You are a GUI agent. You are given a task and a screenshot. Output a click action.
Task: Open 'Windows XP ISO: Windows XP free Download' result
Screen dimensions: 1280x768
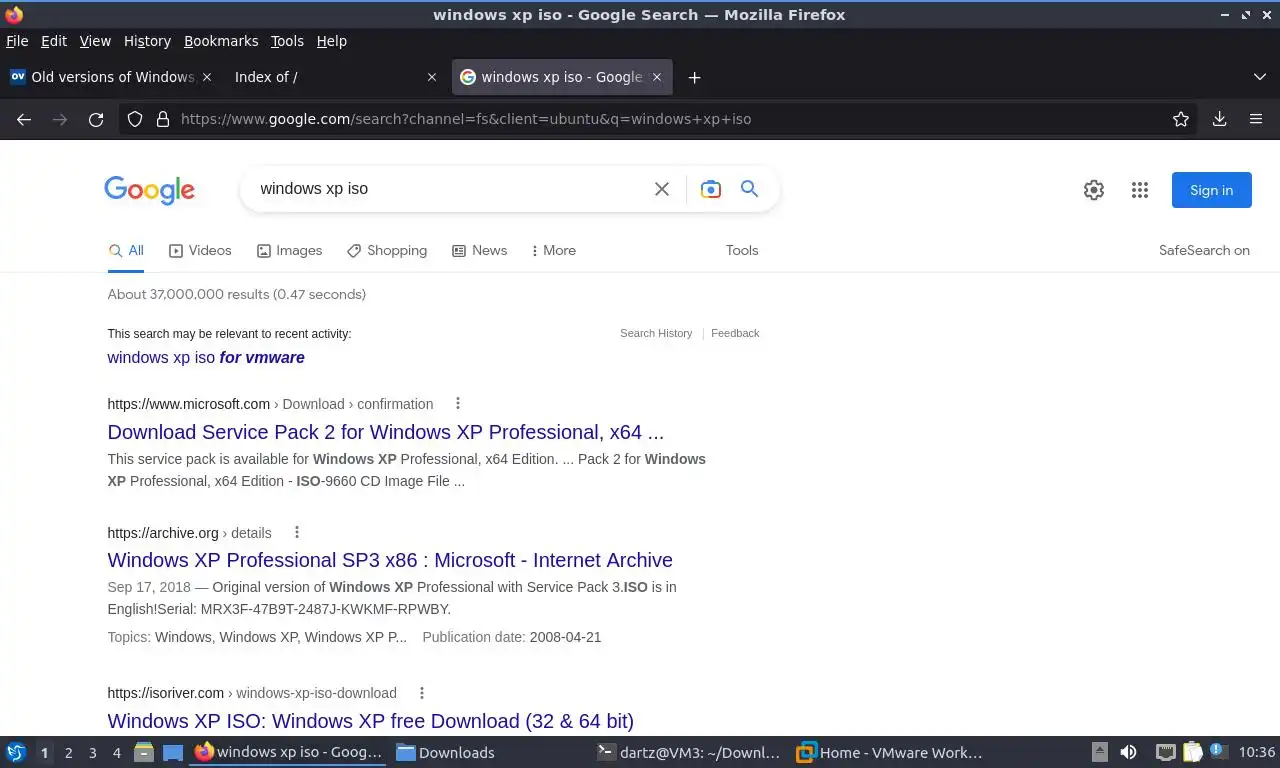pyautogui.click(x=370, y=720)
